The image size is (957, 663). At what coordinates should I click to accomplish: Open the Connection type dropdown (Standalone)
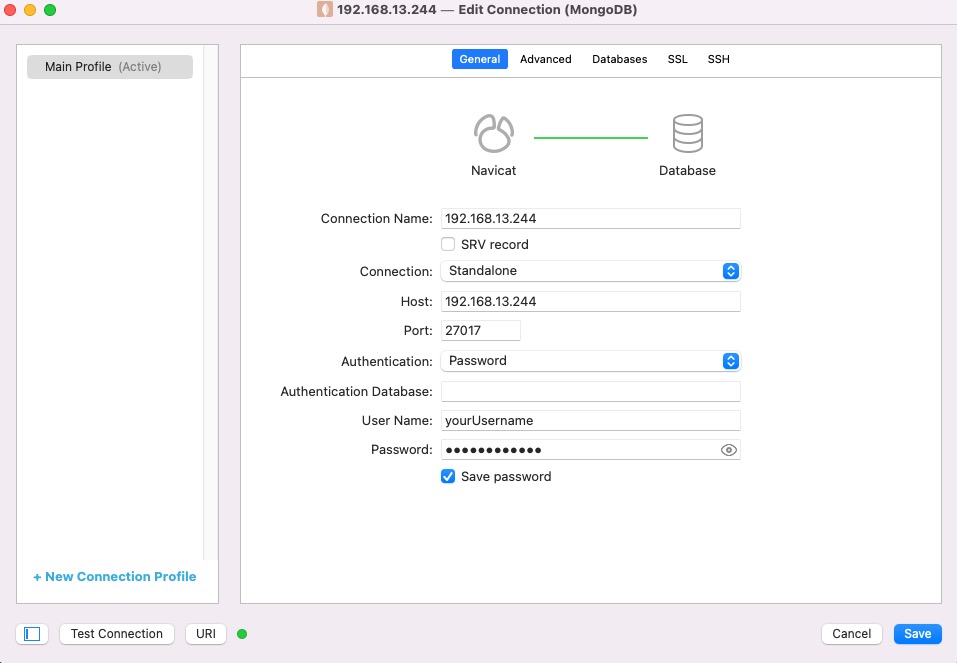pyautogui.click(x=590, y=271)
